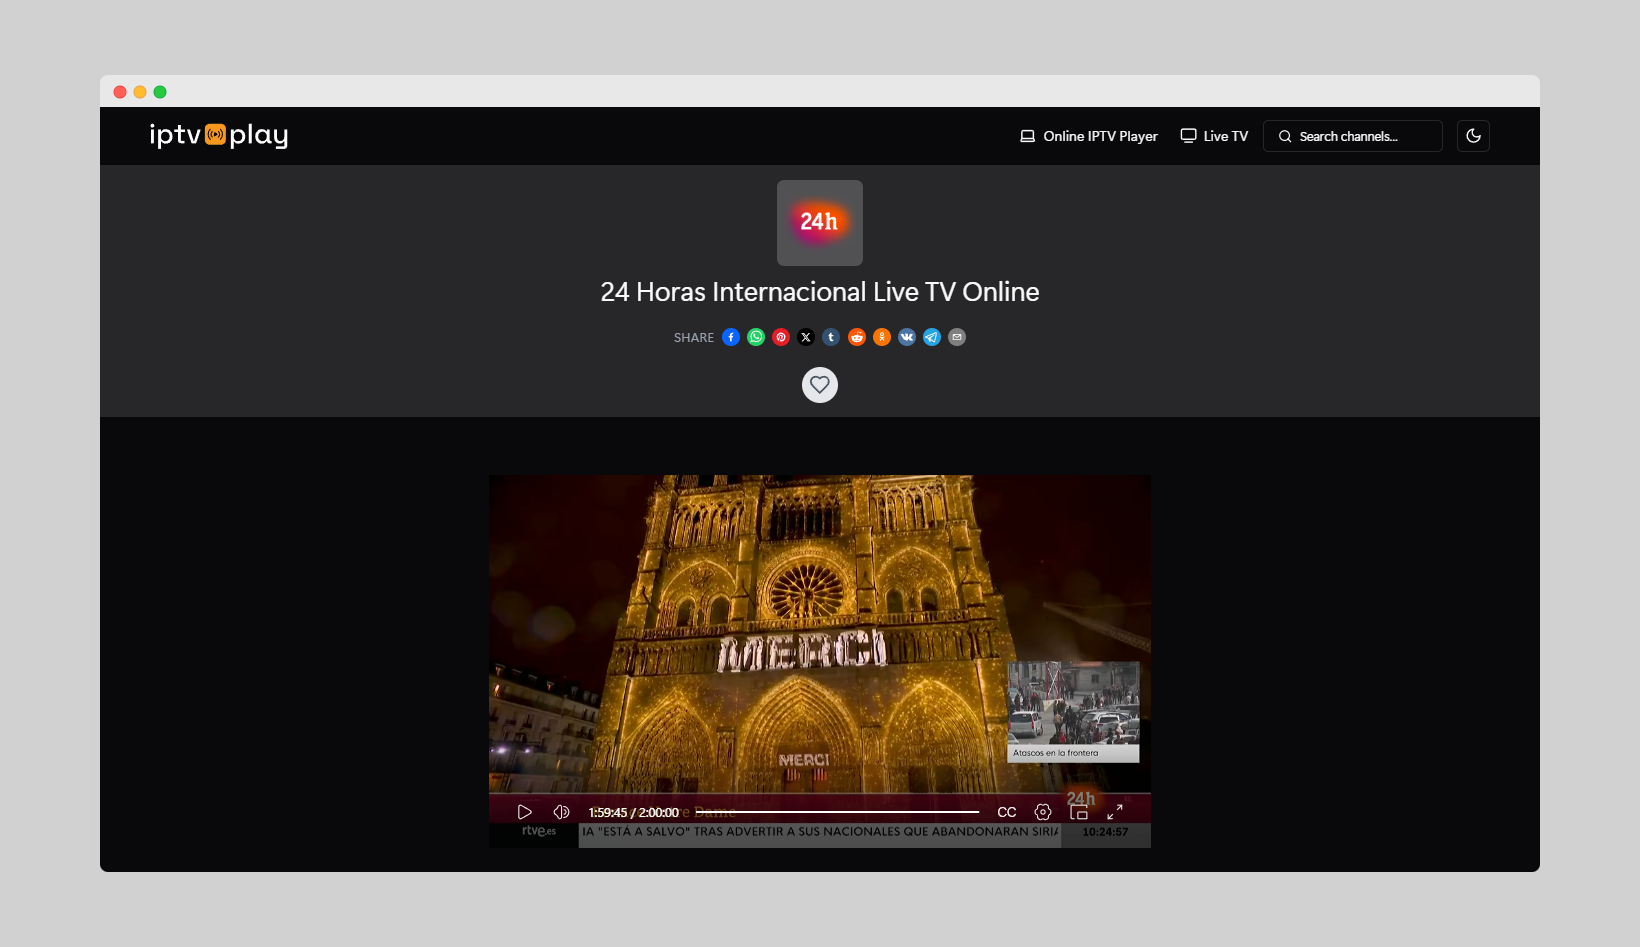Image resolution: width=1640 pixels, height=947 pixels.
Task: Share the stream on Pinterest
Action: click(781, 337)
